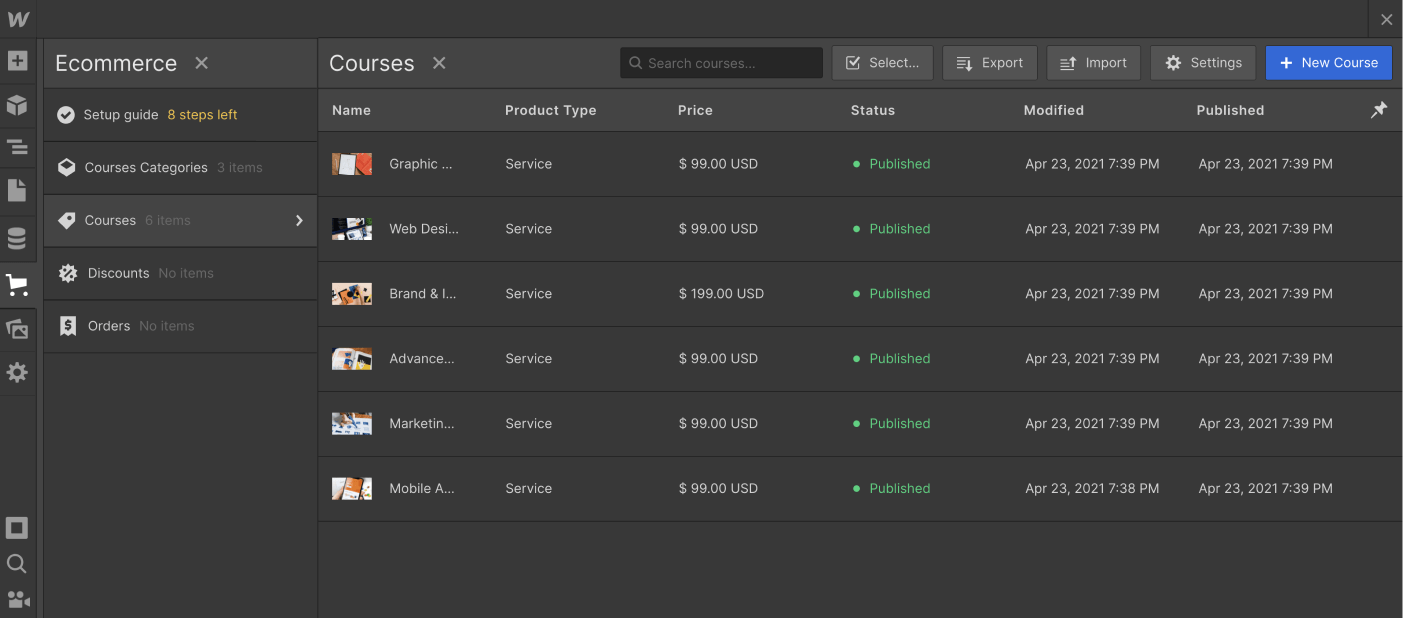Click the Advance... course name
The image size is (1403, 619).
[422, 359]
